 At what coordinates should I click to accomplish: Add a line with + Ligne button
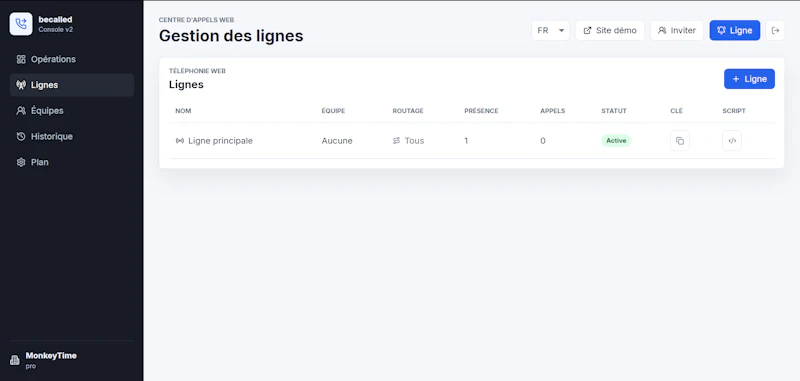[x=749, y=79]
